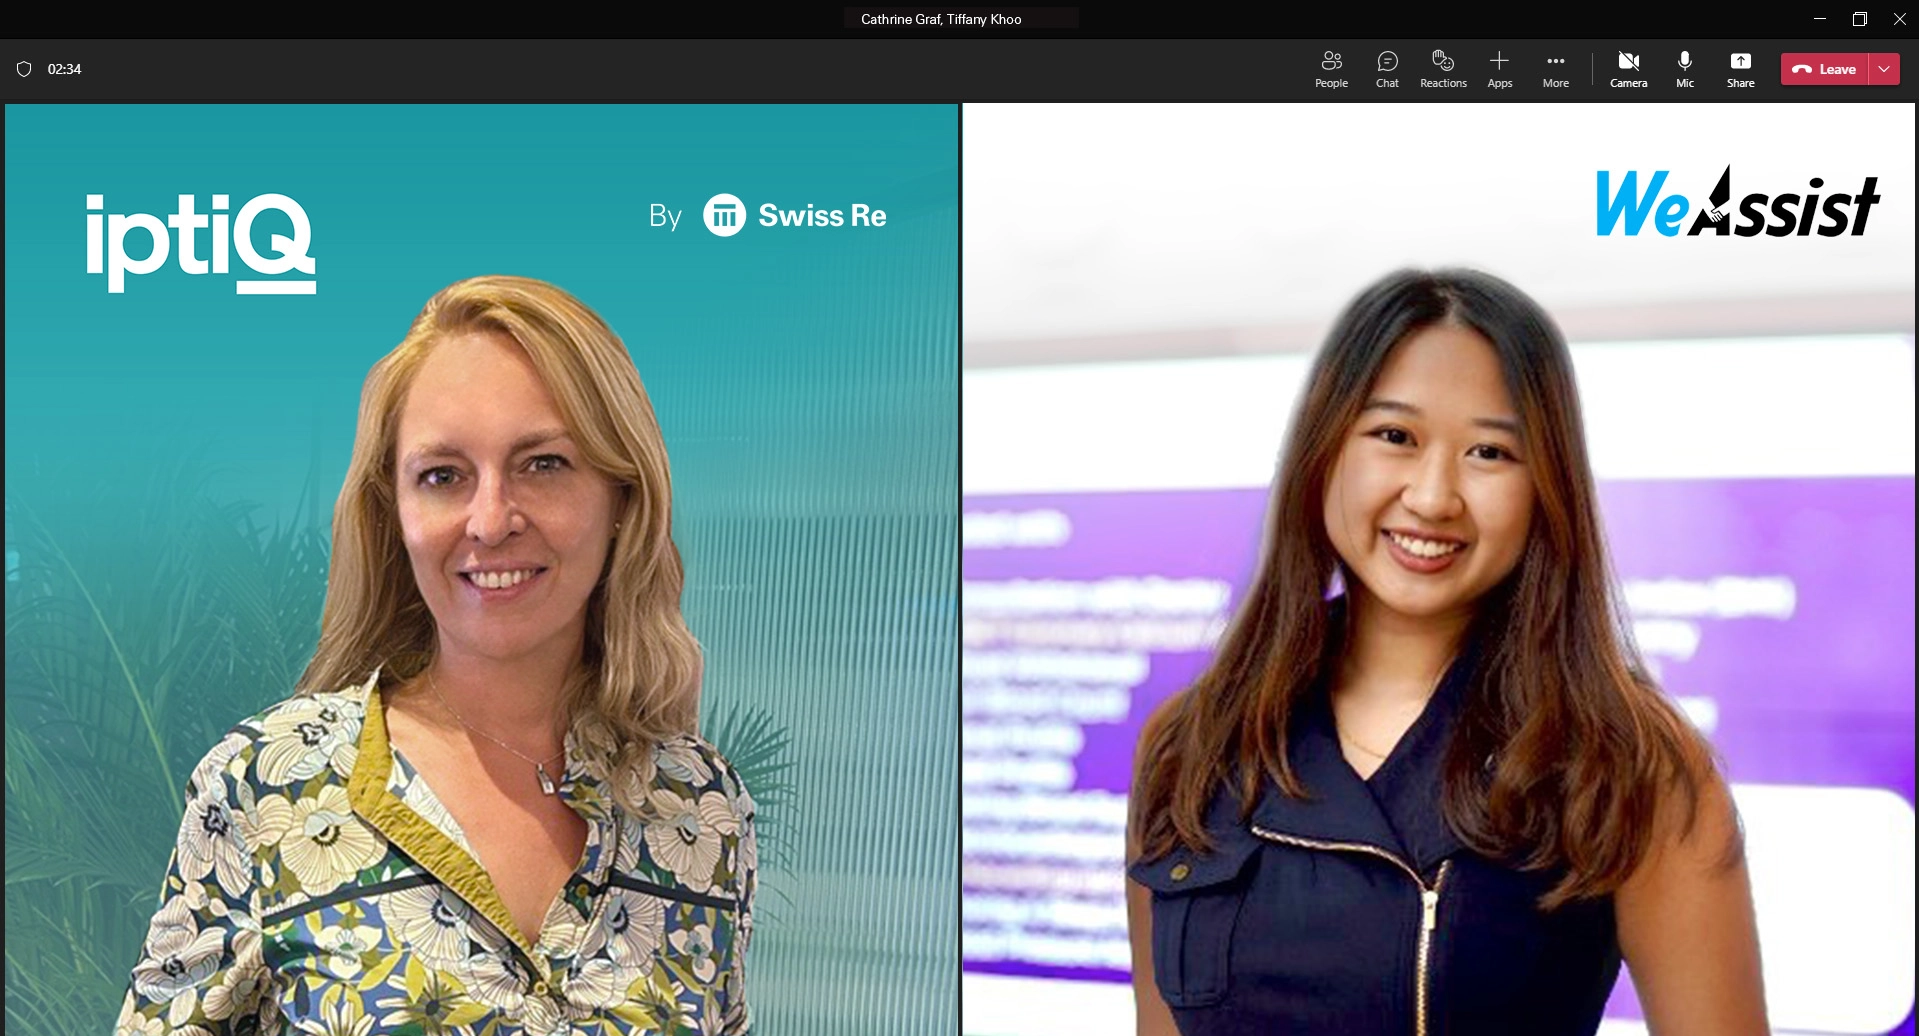
Task: Click the meeting title Cathrine Graf, Tiffany Khoo
Action: point(940,18)
